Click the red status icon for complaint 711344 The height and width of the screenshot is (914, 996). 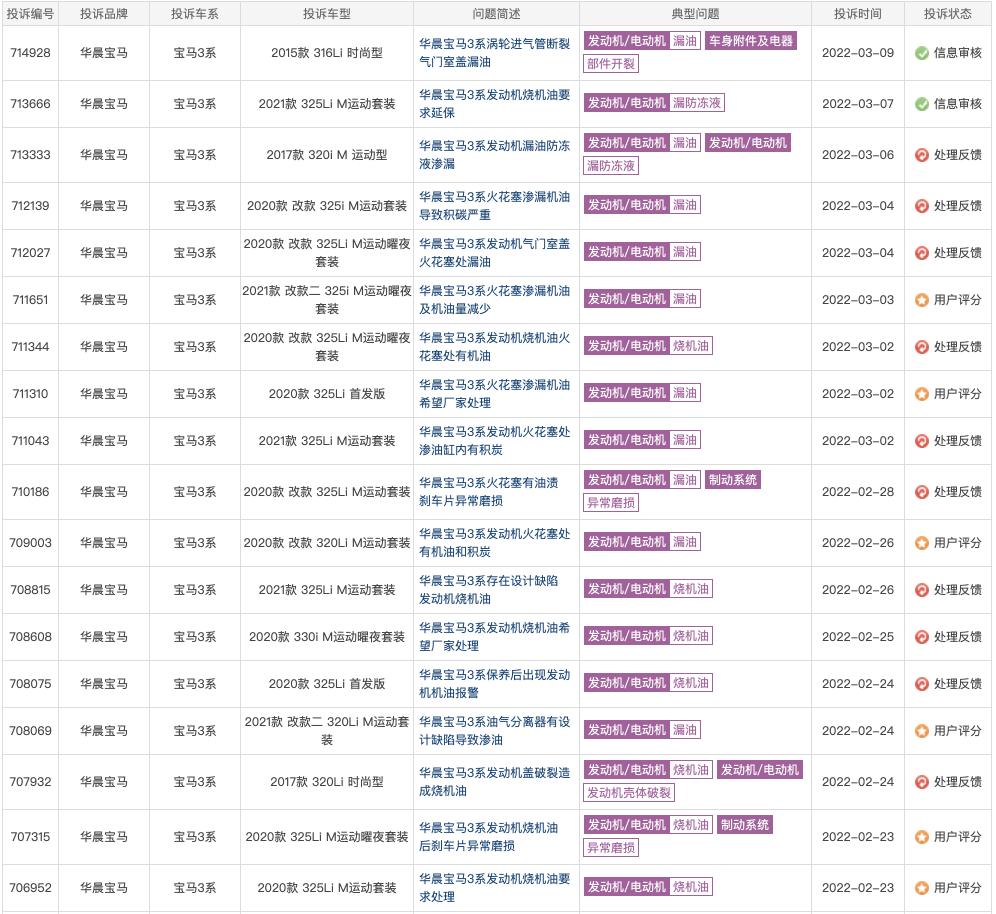coord(922,347)
